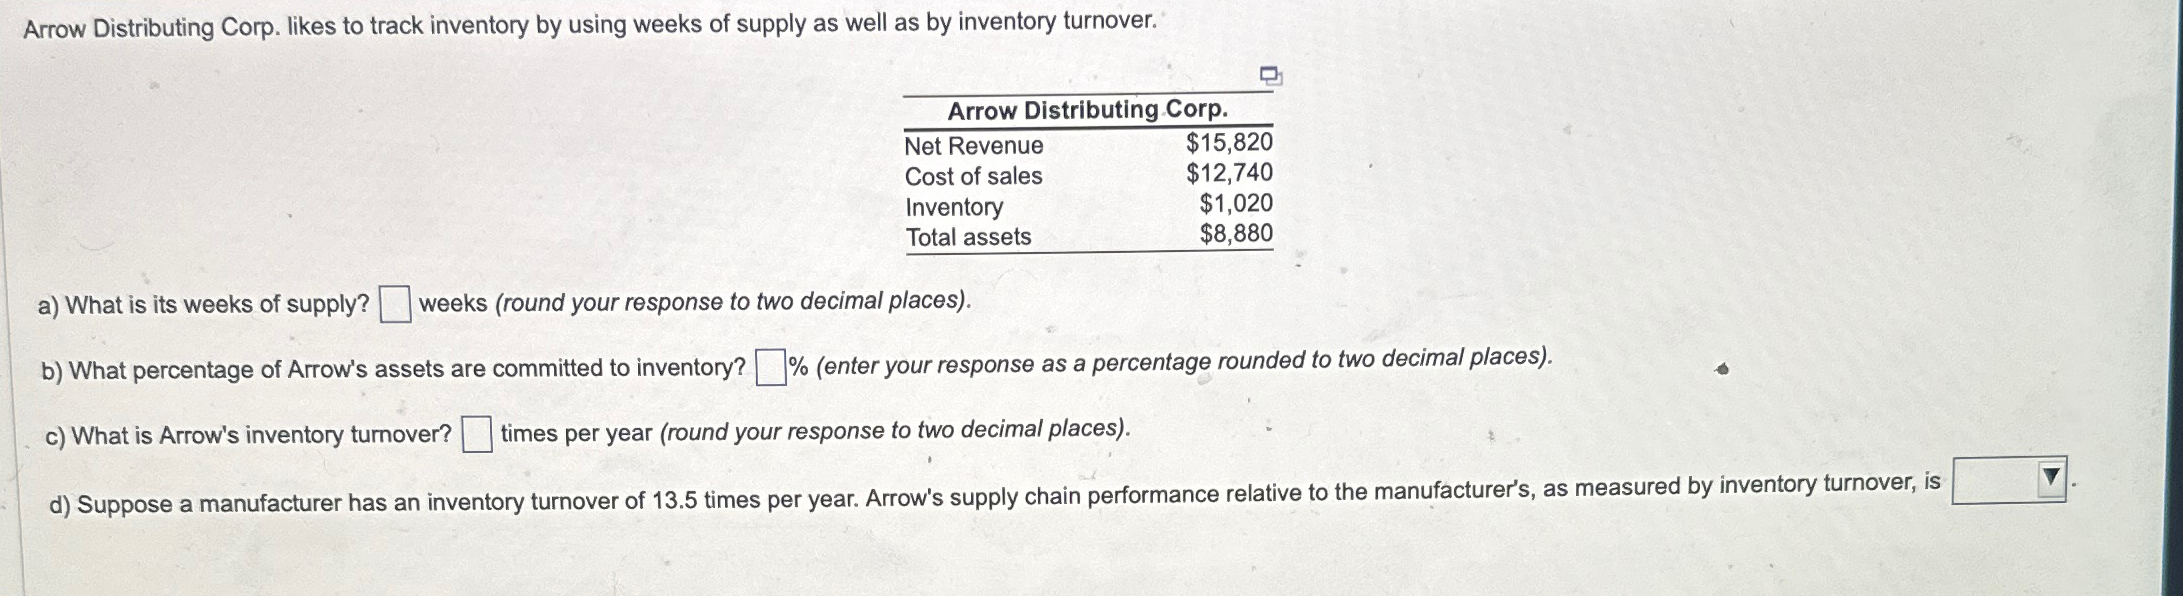The image size is (2183, 596).
Task: Select the data table icon near Arrow Distributing Corp
Action: pos(1271,75)
